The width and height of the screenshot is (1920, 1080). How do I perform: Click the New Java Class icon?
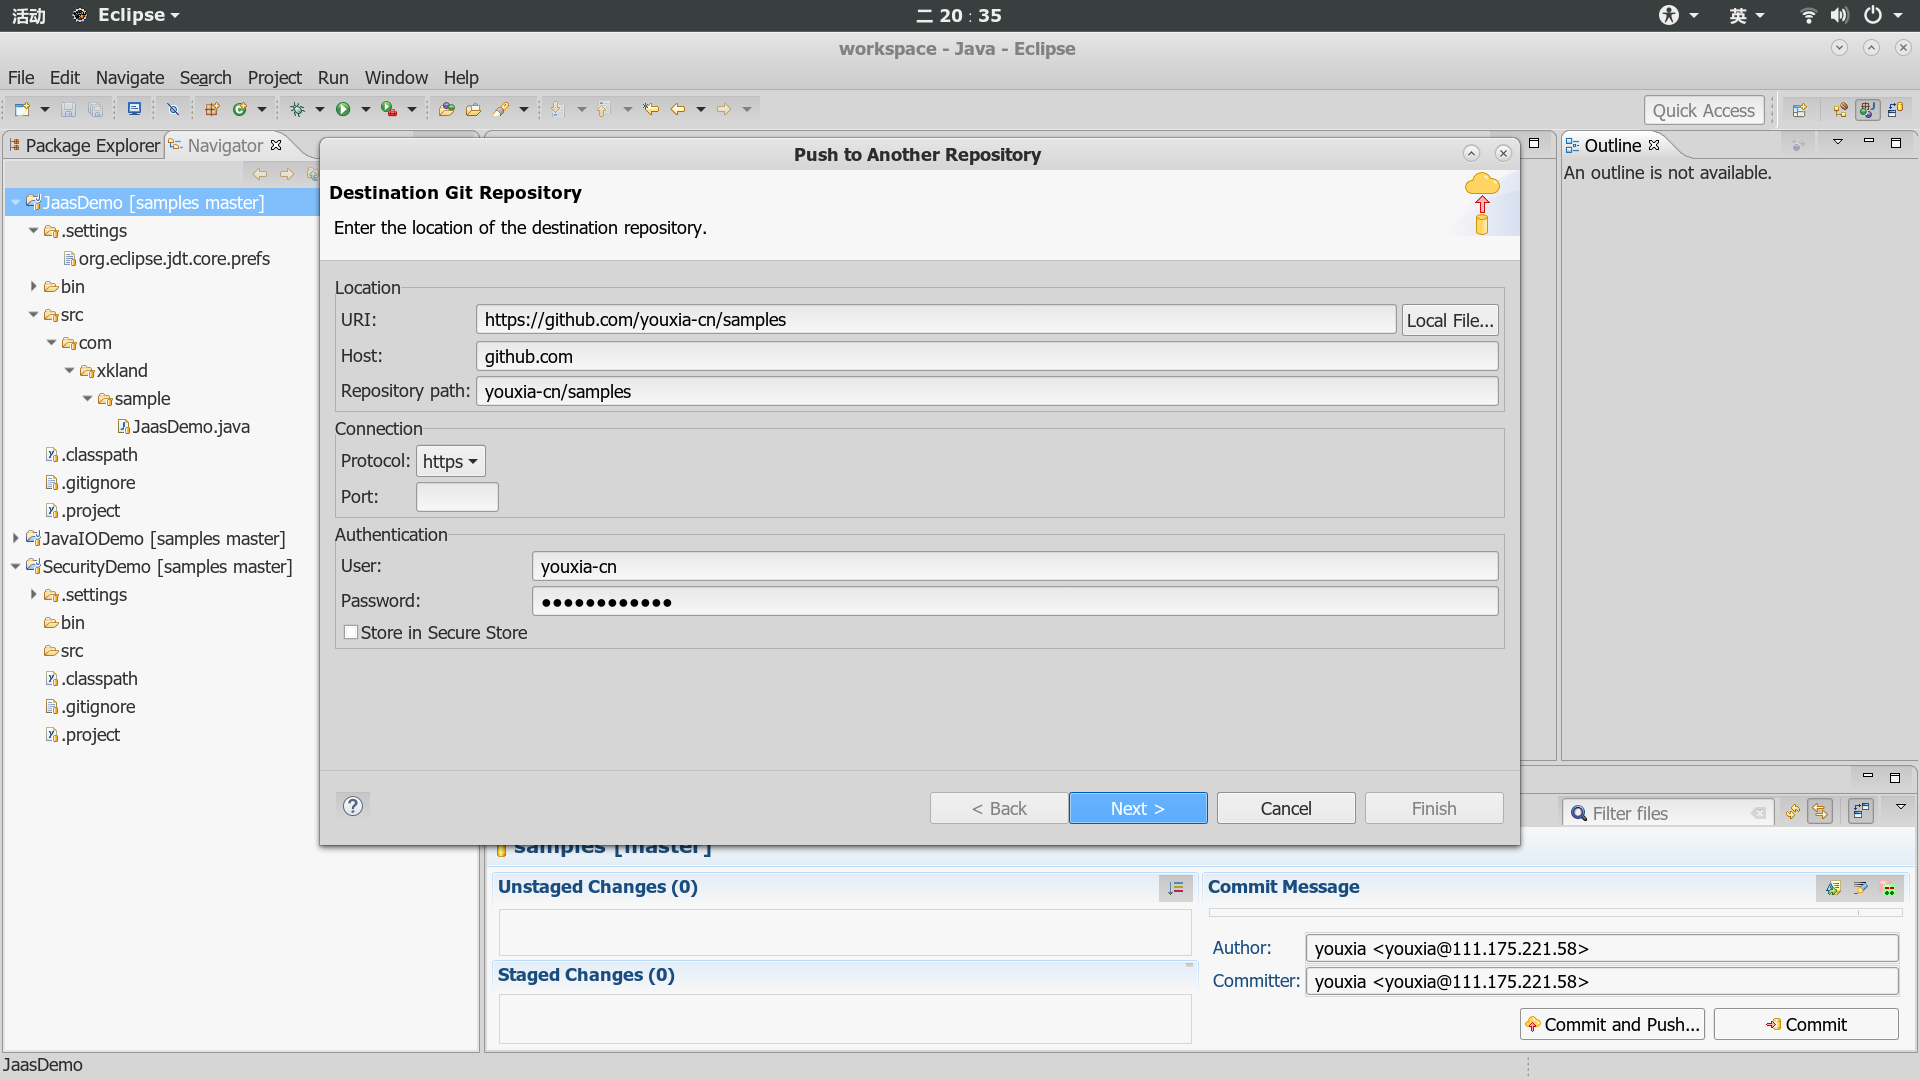tap(240, 109)
